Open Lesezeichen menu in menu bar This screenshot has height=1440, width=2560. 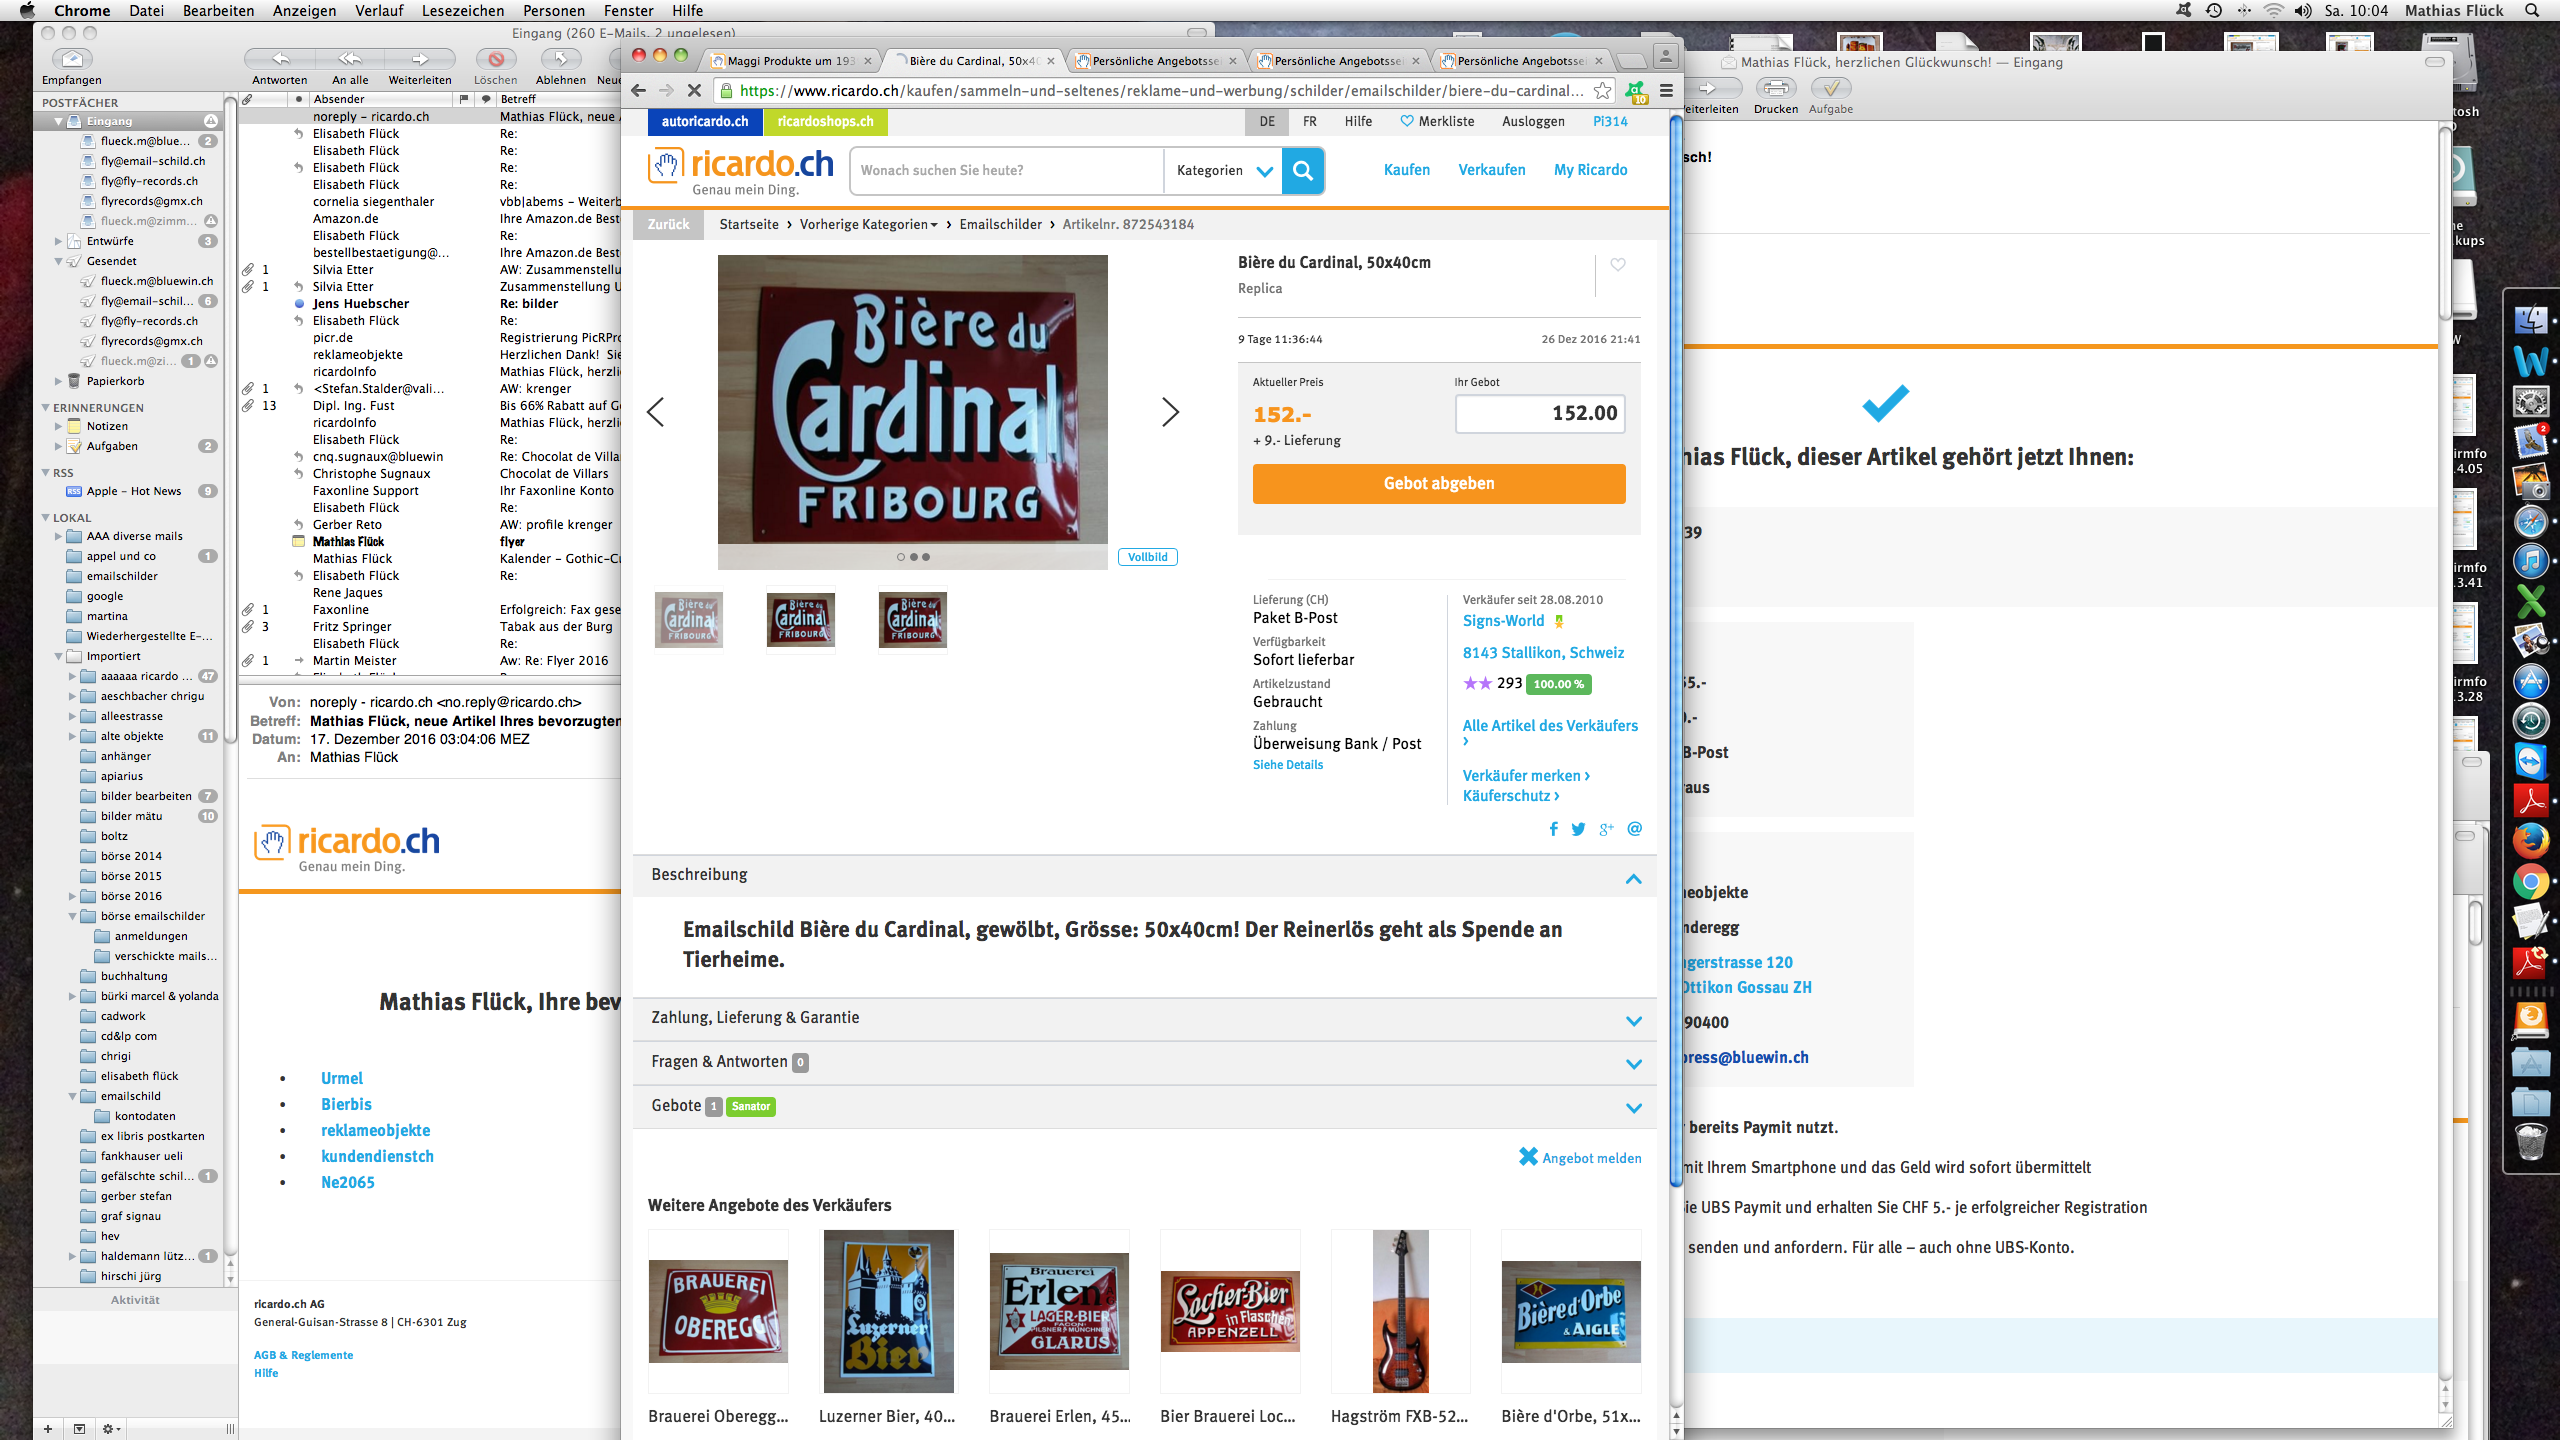point(462,10)
